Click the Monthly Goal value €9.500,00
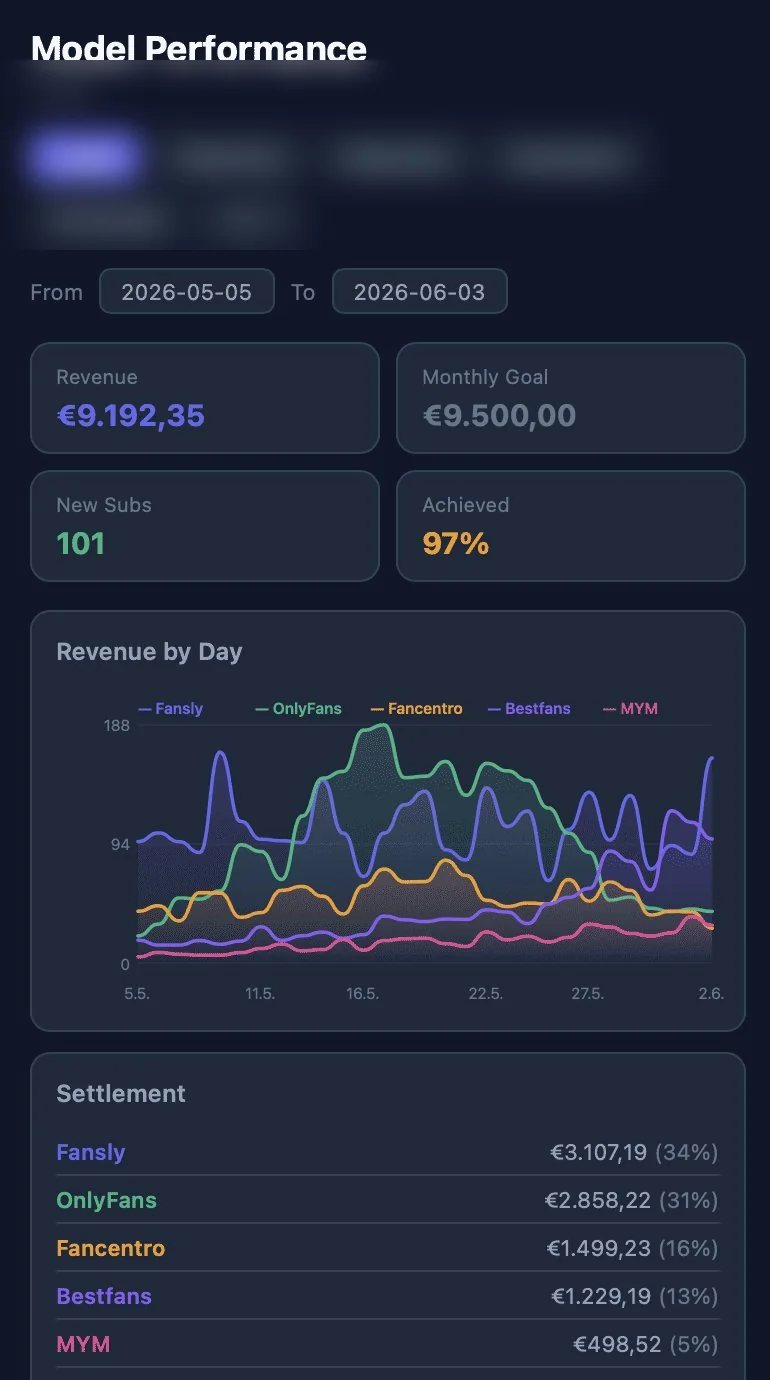Image resolution: width=770 pixels, height=1380 pixels. 499,415
